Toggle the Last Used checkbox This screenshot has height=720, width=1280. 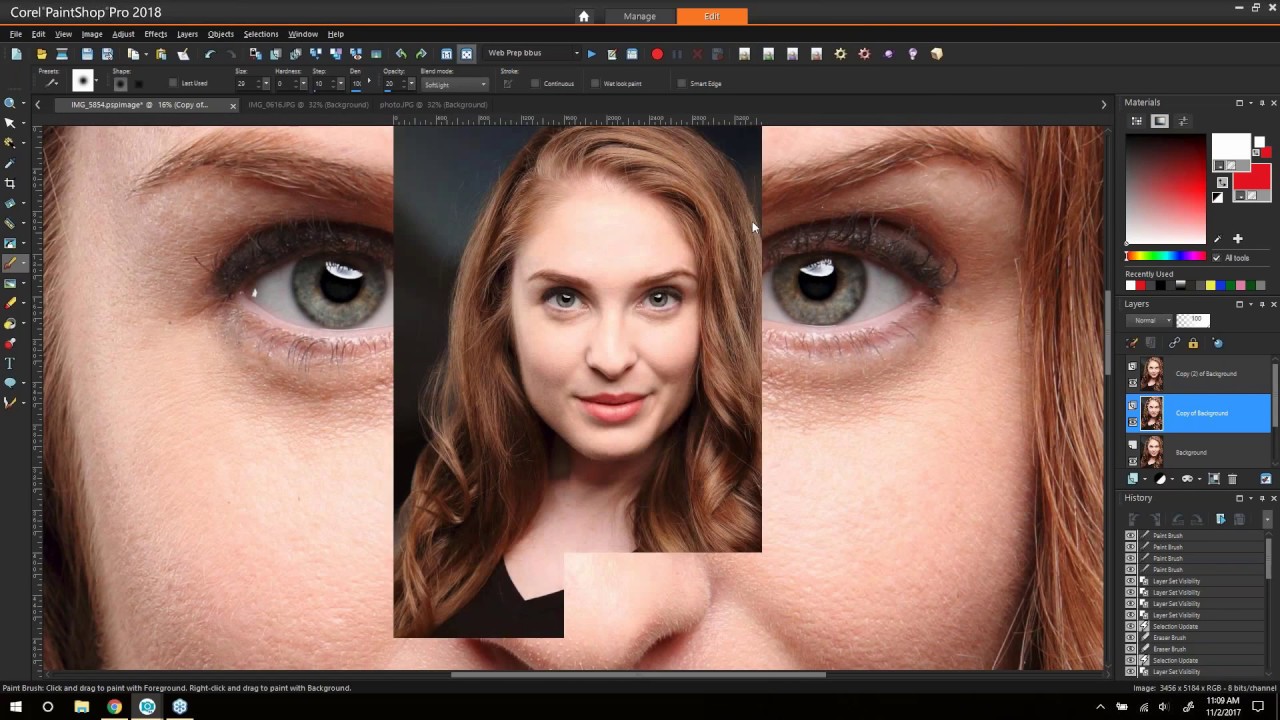click(x=173, y=83)
